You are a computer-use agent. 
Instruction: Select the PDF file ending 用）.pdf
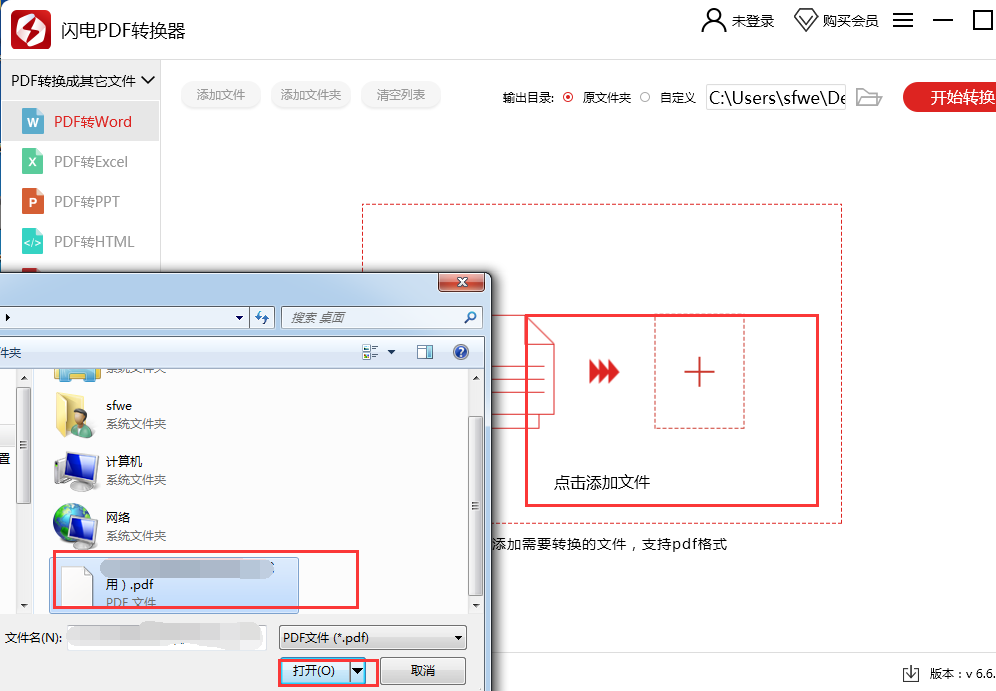pos(174,585)
